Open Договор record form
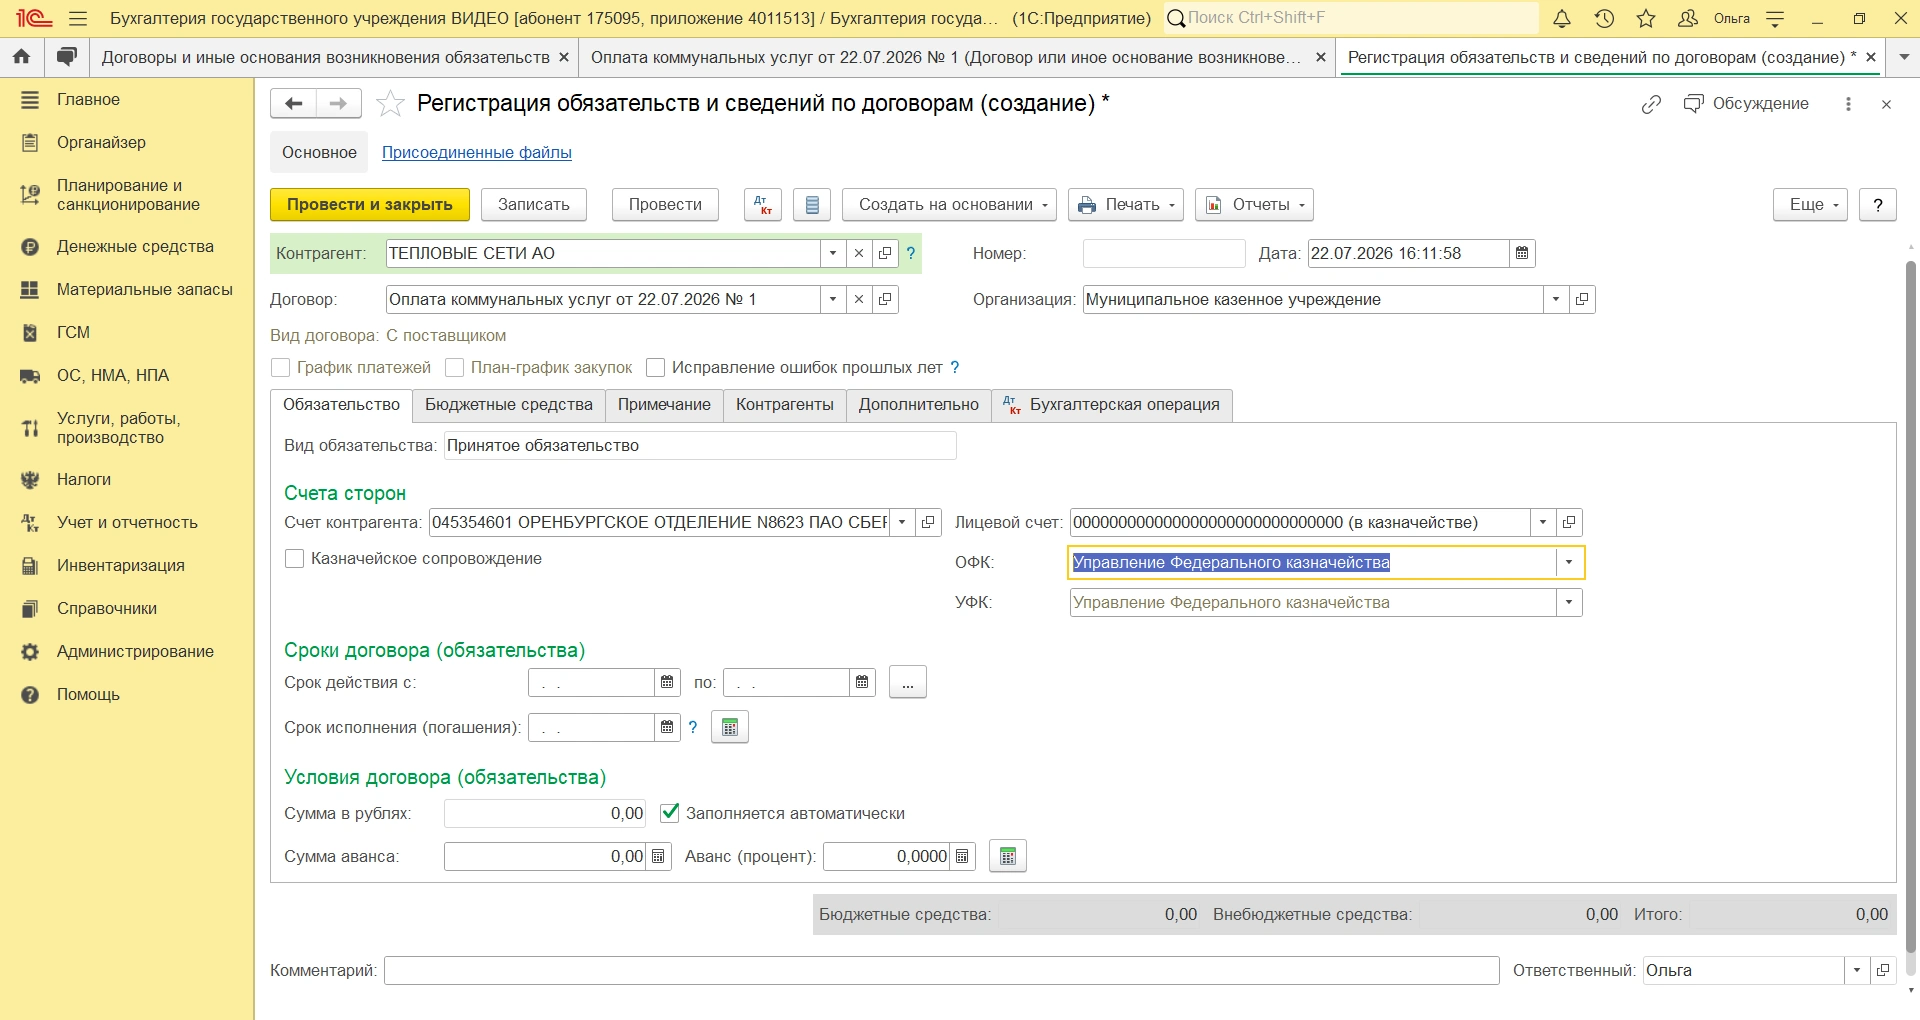Screen dimensions: 1920x1020 (885, 300)
